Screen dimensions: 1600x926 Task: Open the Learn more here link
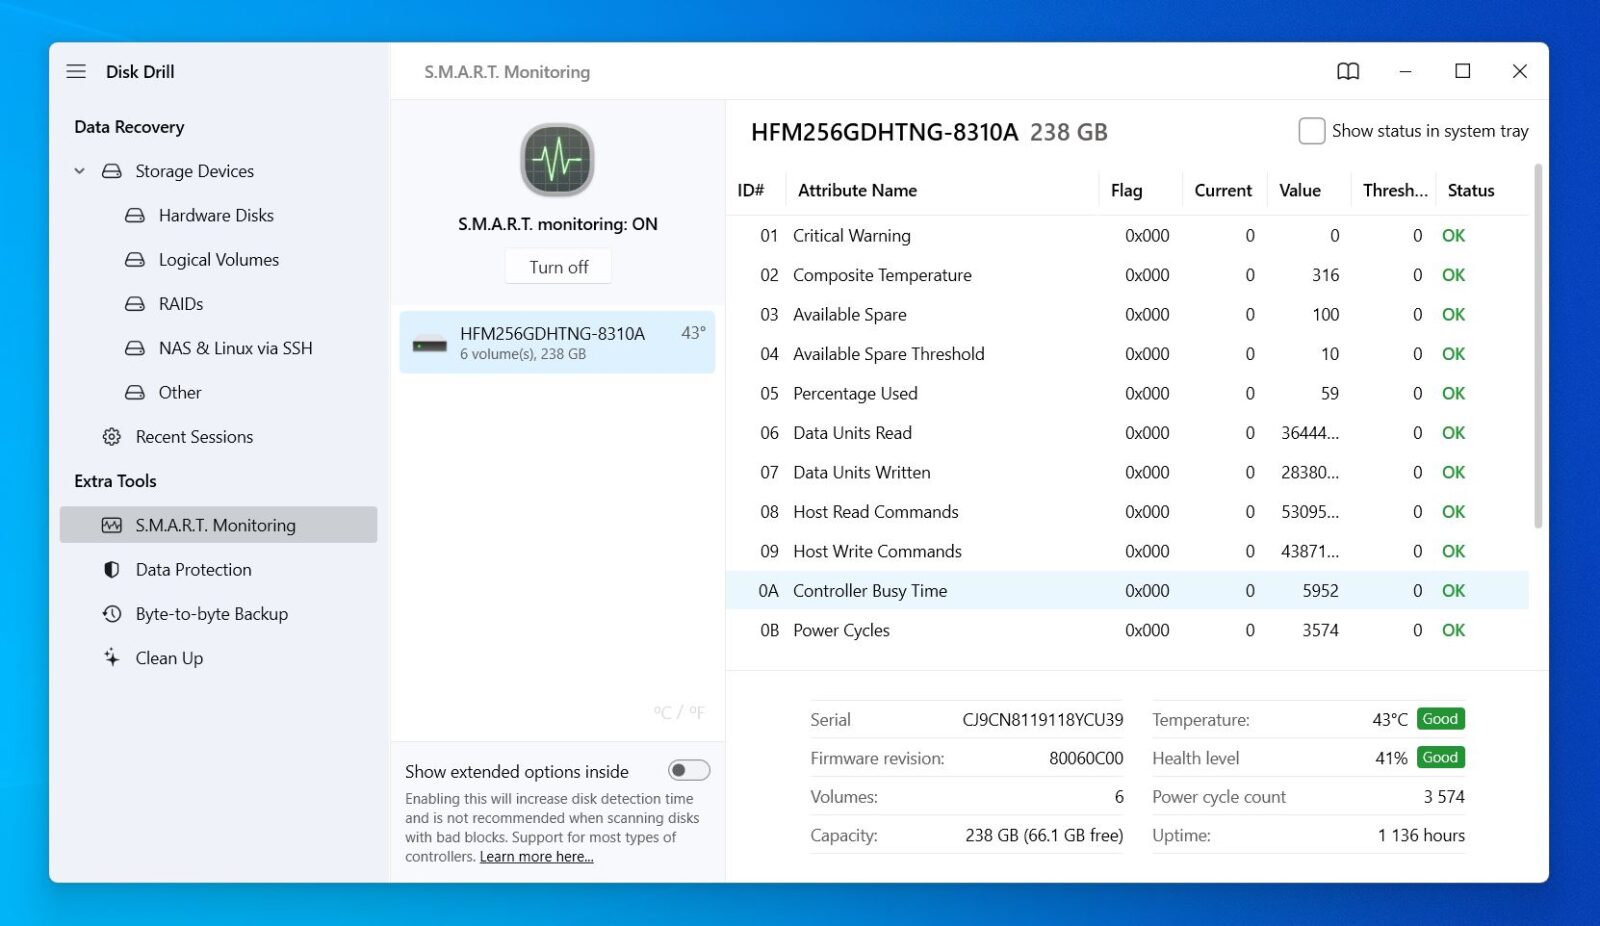(x=536, y=856)
